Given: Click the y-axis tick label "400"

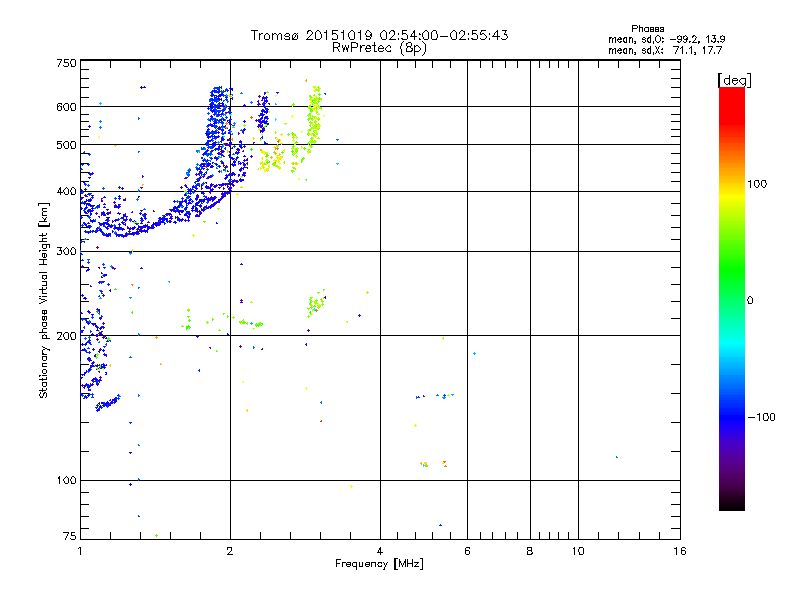Looking at the screenshot, I should tap(66, 191).
